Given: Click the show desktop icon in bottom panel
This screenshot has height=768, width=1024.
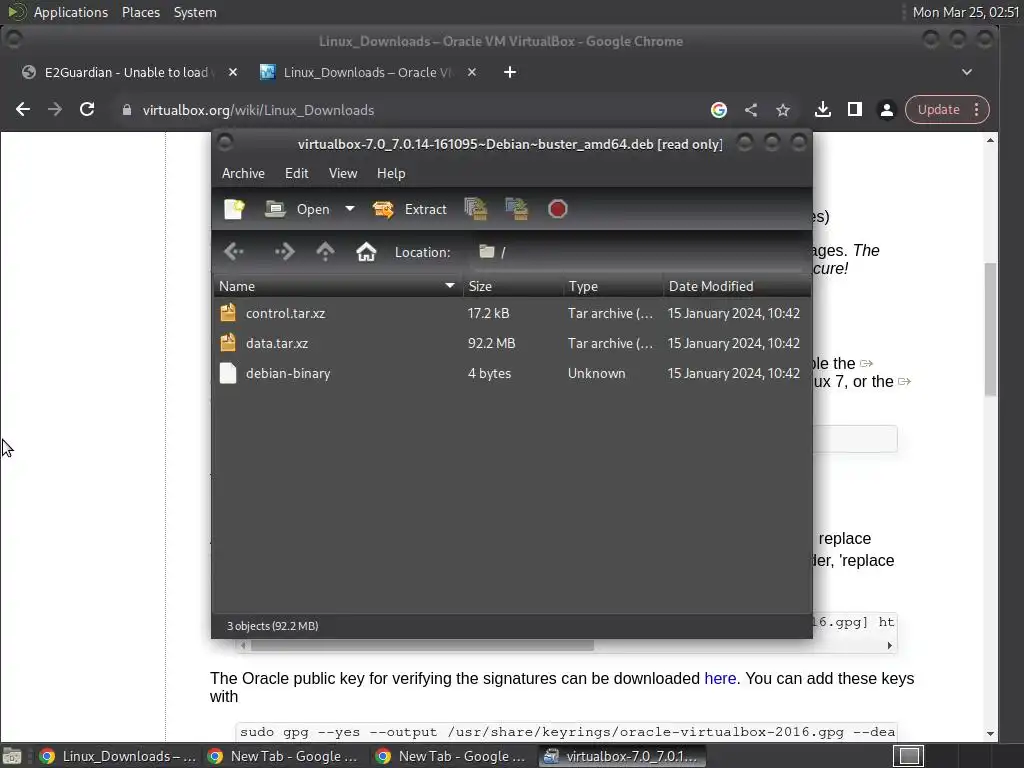Looking at the screenshot, I should click(12, 756).
